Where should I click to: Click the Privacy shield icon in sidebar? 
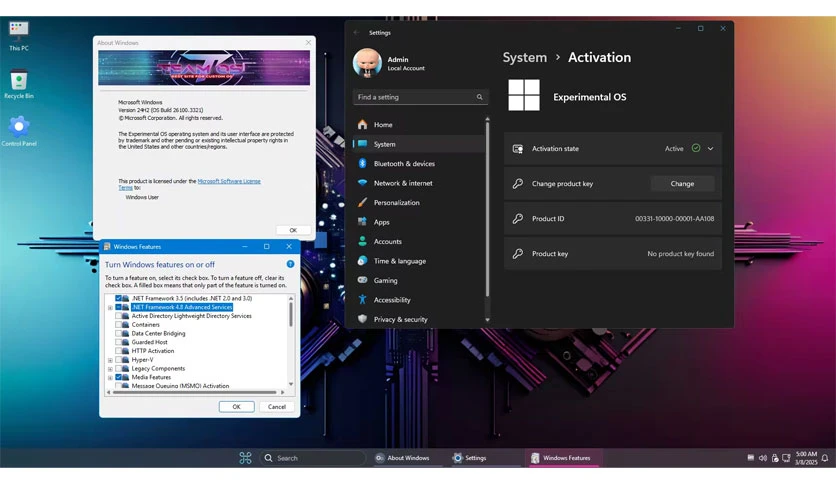pyautogui.click(x=363, y=319)
